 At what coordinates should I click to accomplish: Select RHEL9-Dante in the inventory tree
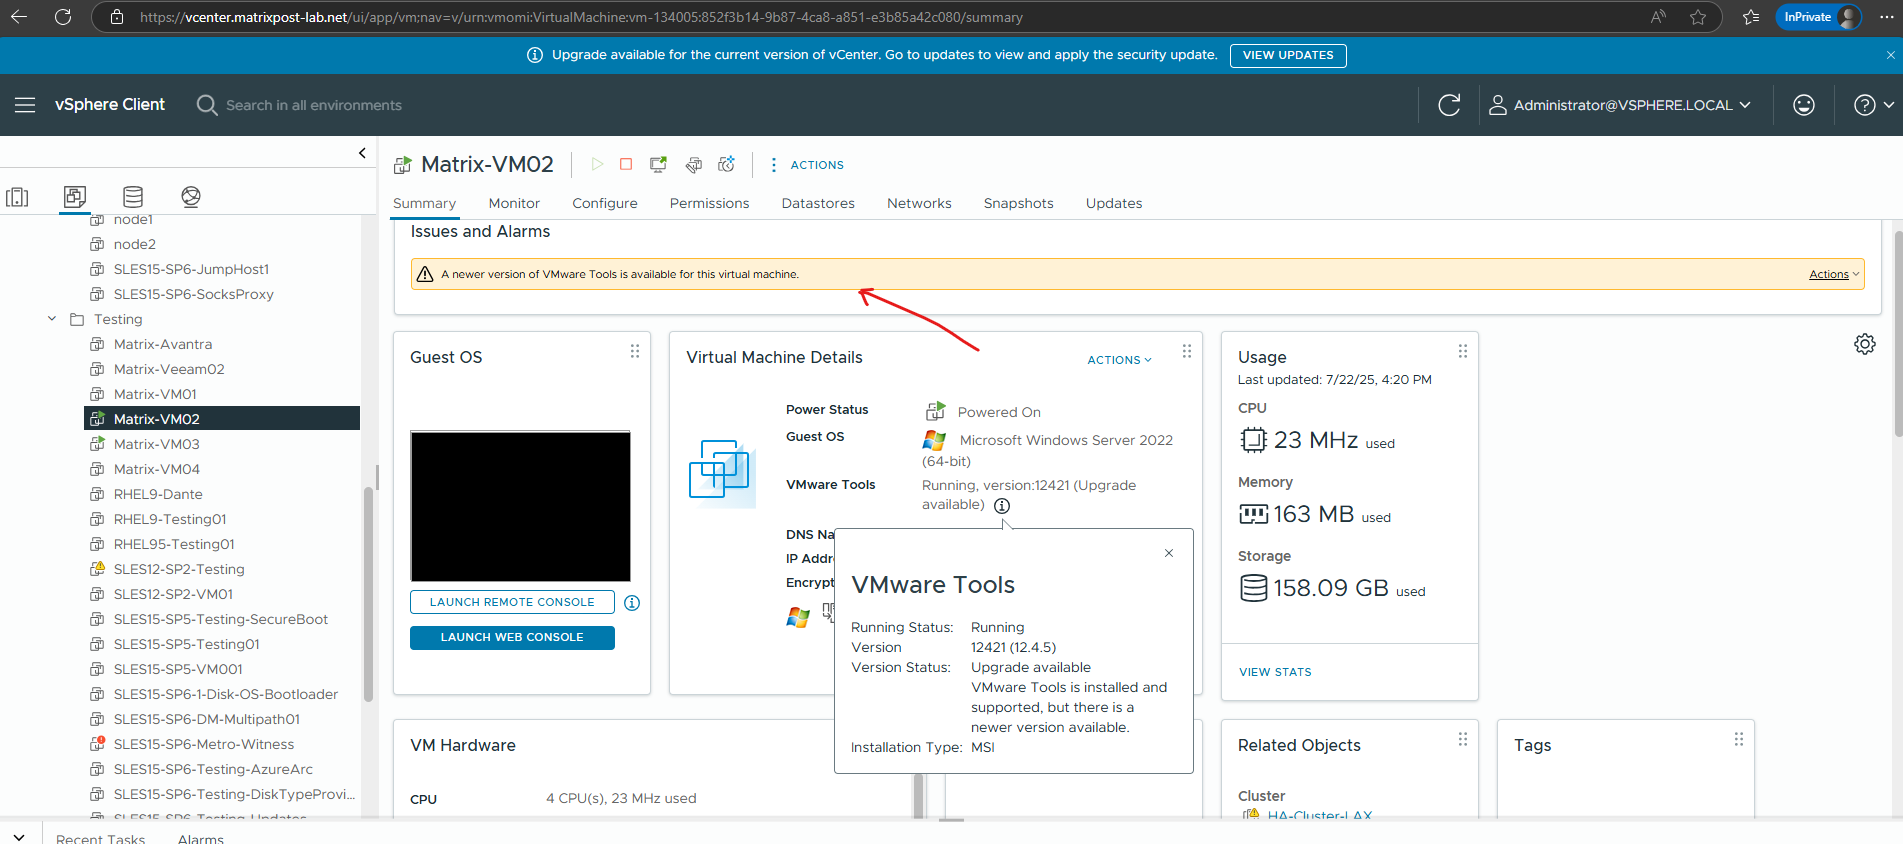[x=158, y=494]
